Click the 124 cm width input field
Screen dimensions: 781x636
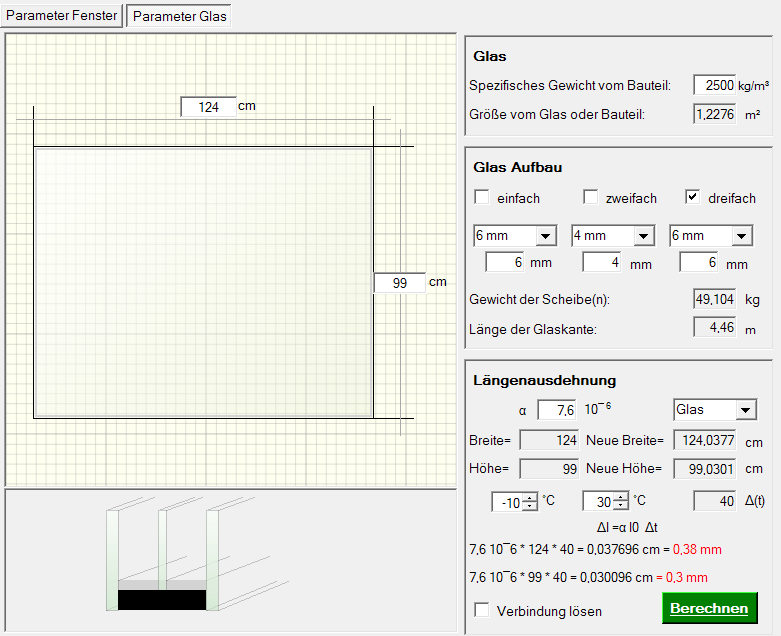pos(208,107)
